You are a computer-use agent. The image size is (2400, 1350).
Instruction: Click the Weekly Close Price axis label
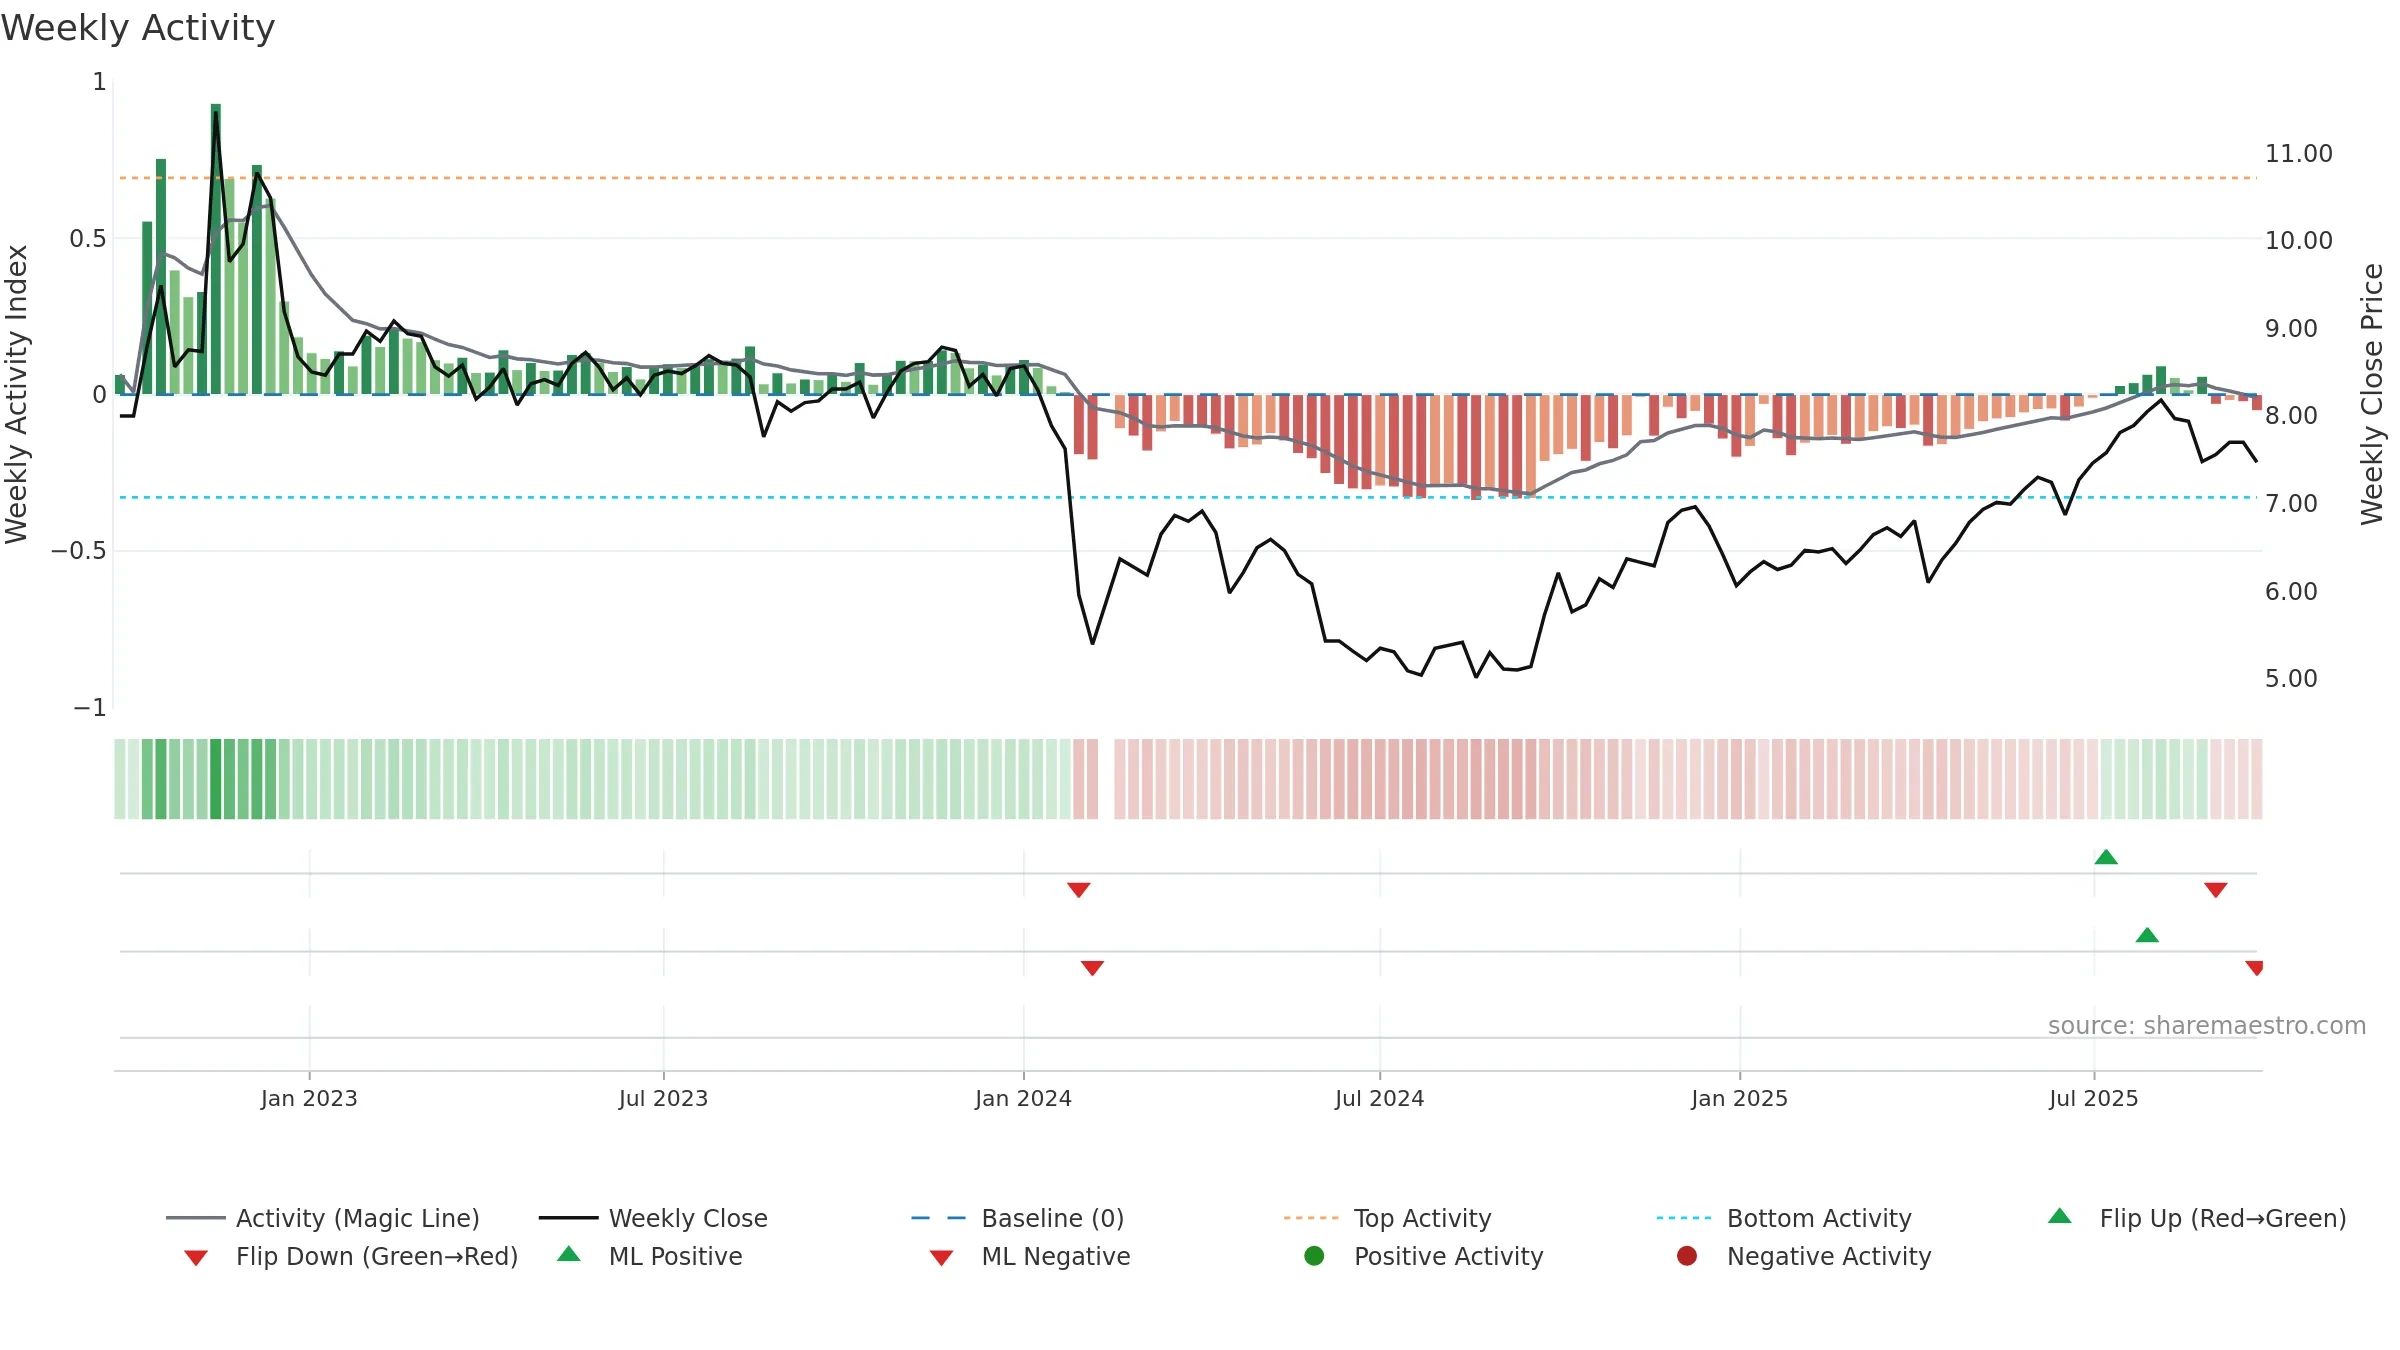coord(2372,394)
